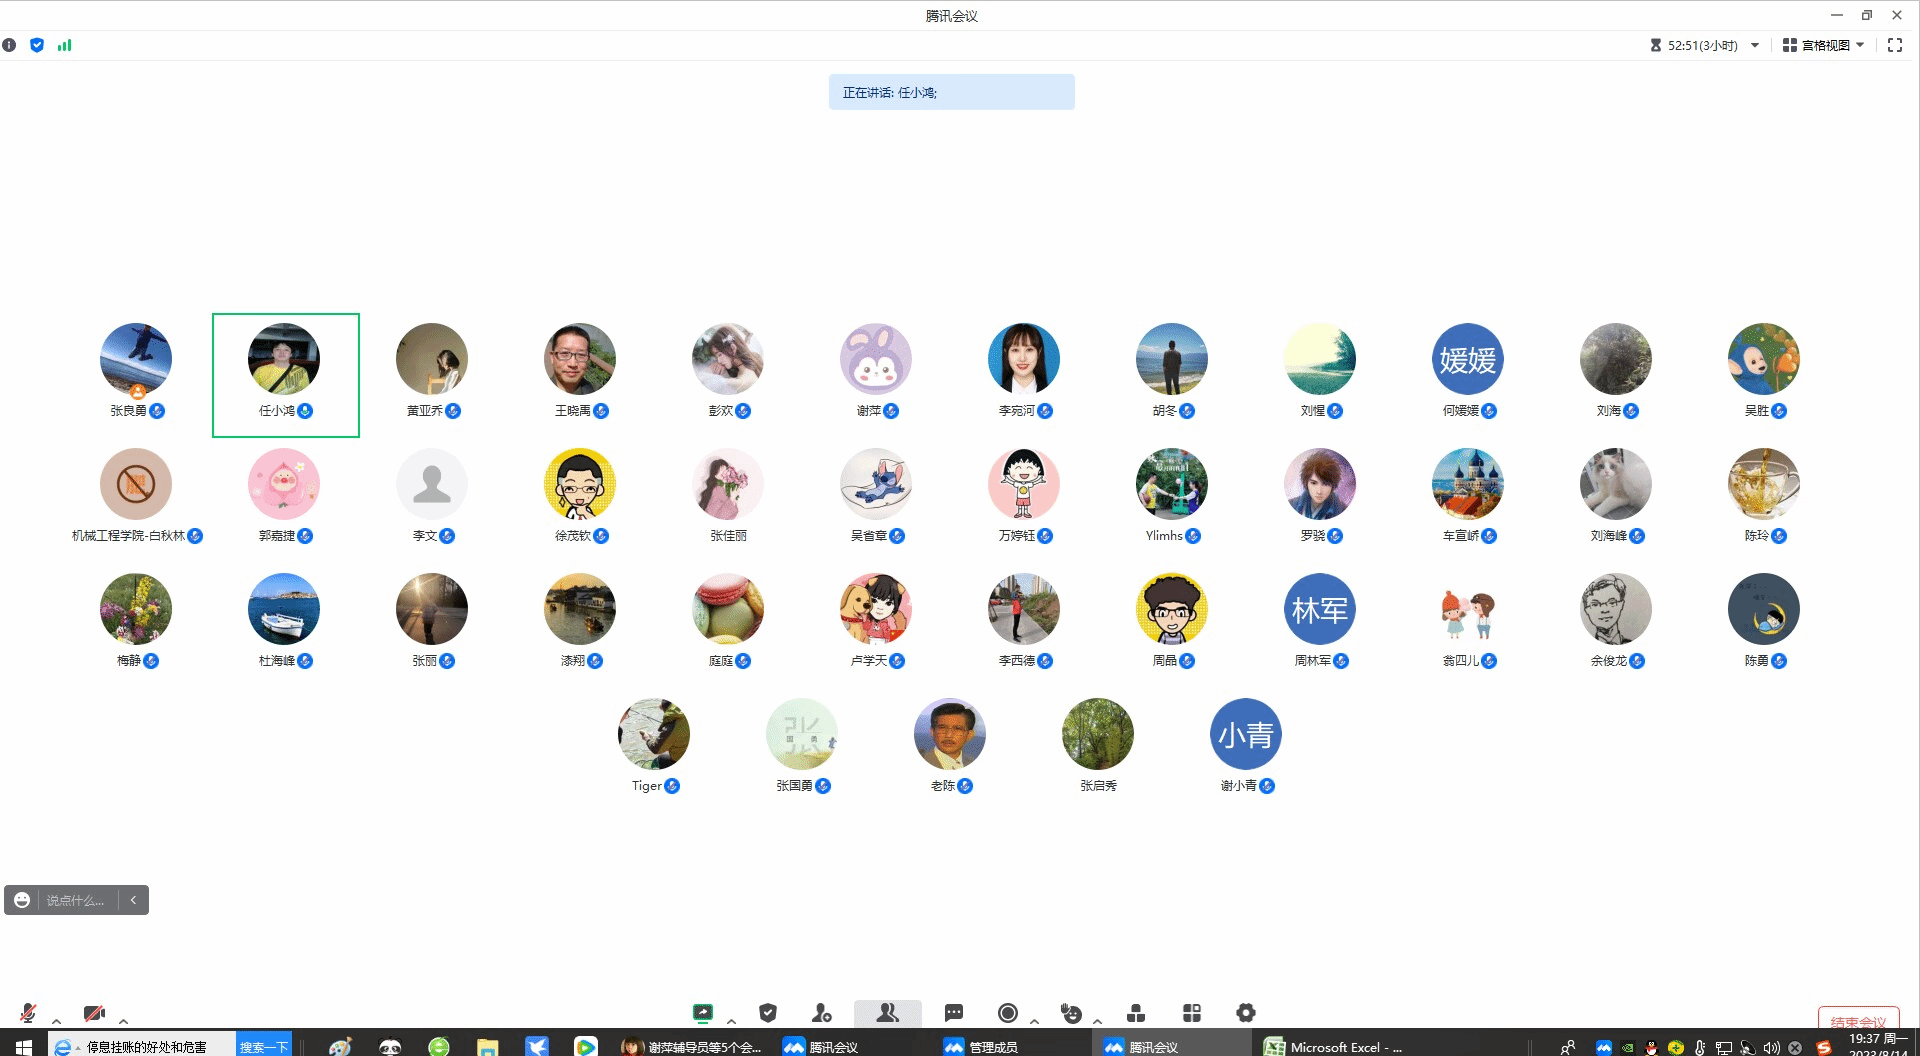This screenshot has width=1920, height=1056.
Task: Select 任小鸿's highlighted participant tile
Action: click(285, 375)
